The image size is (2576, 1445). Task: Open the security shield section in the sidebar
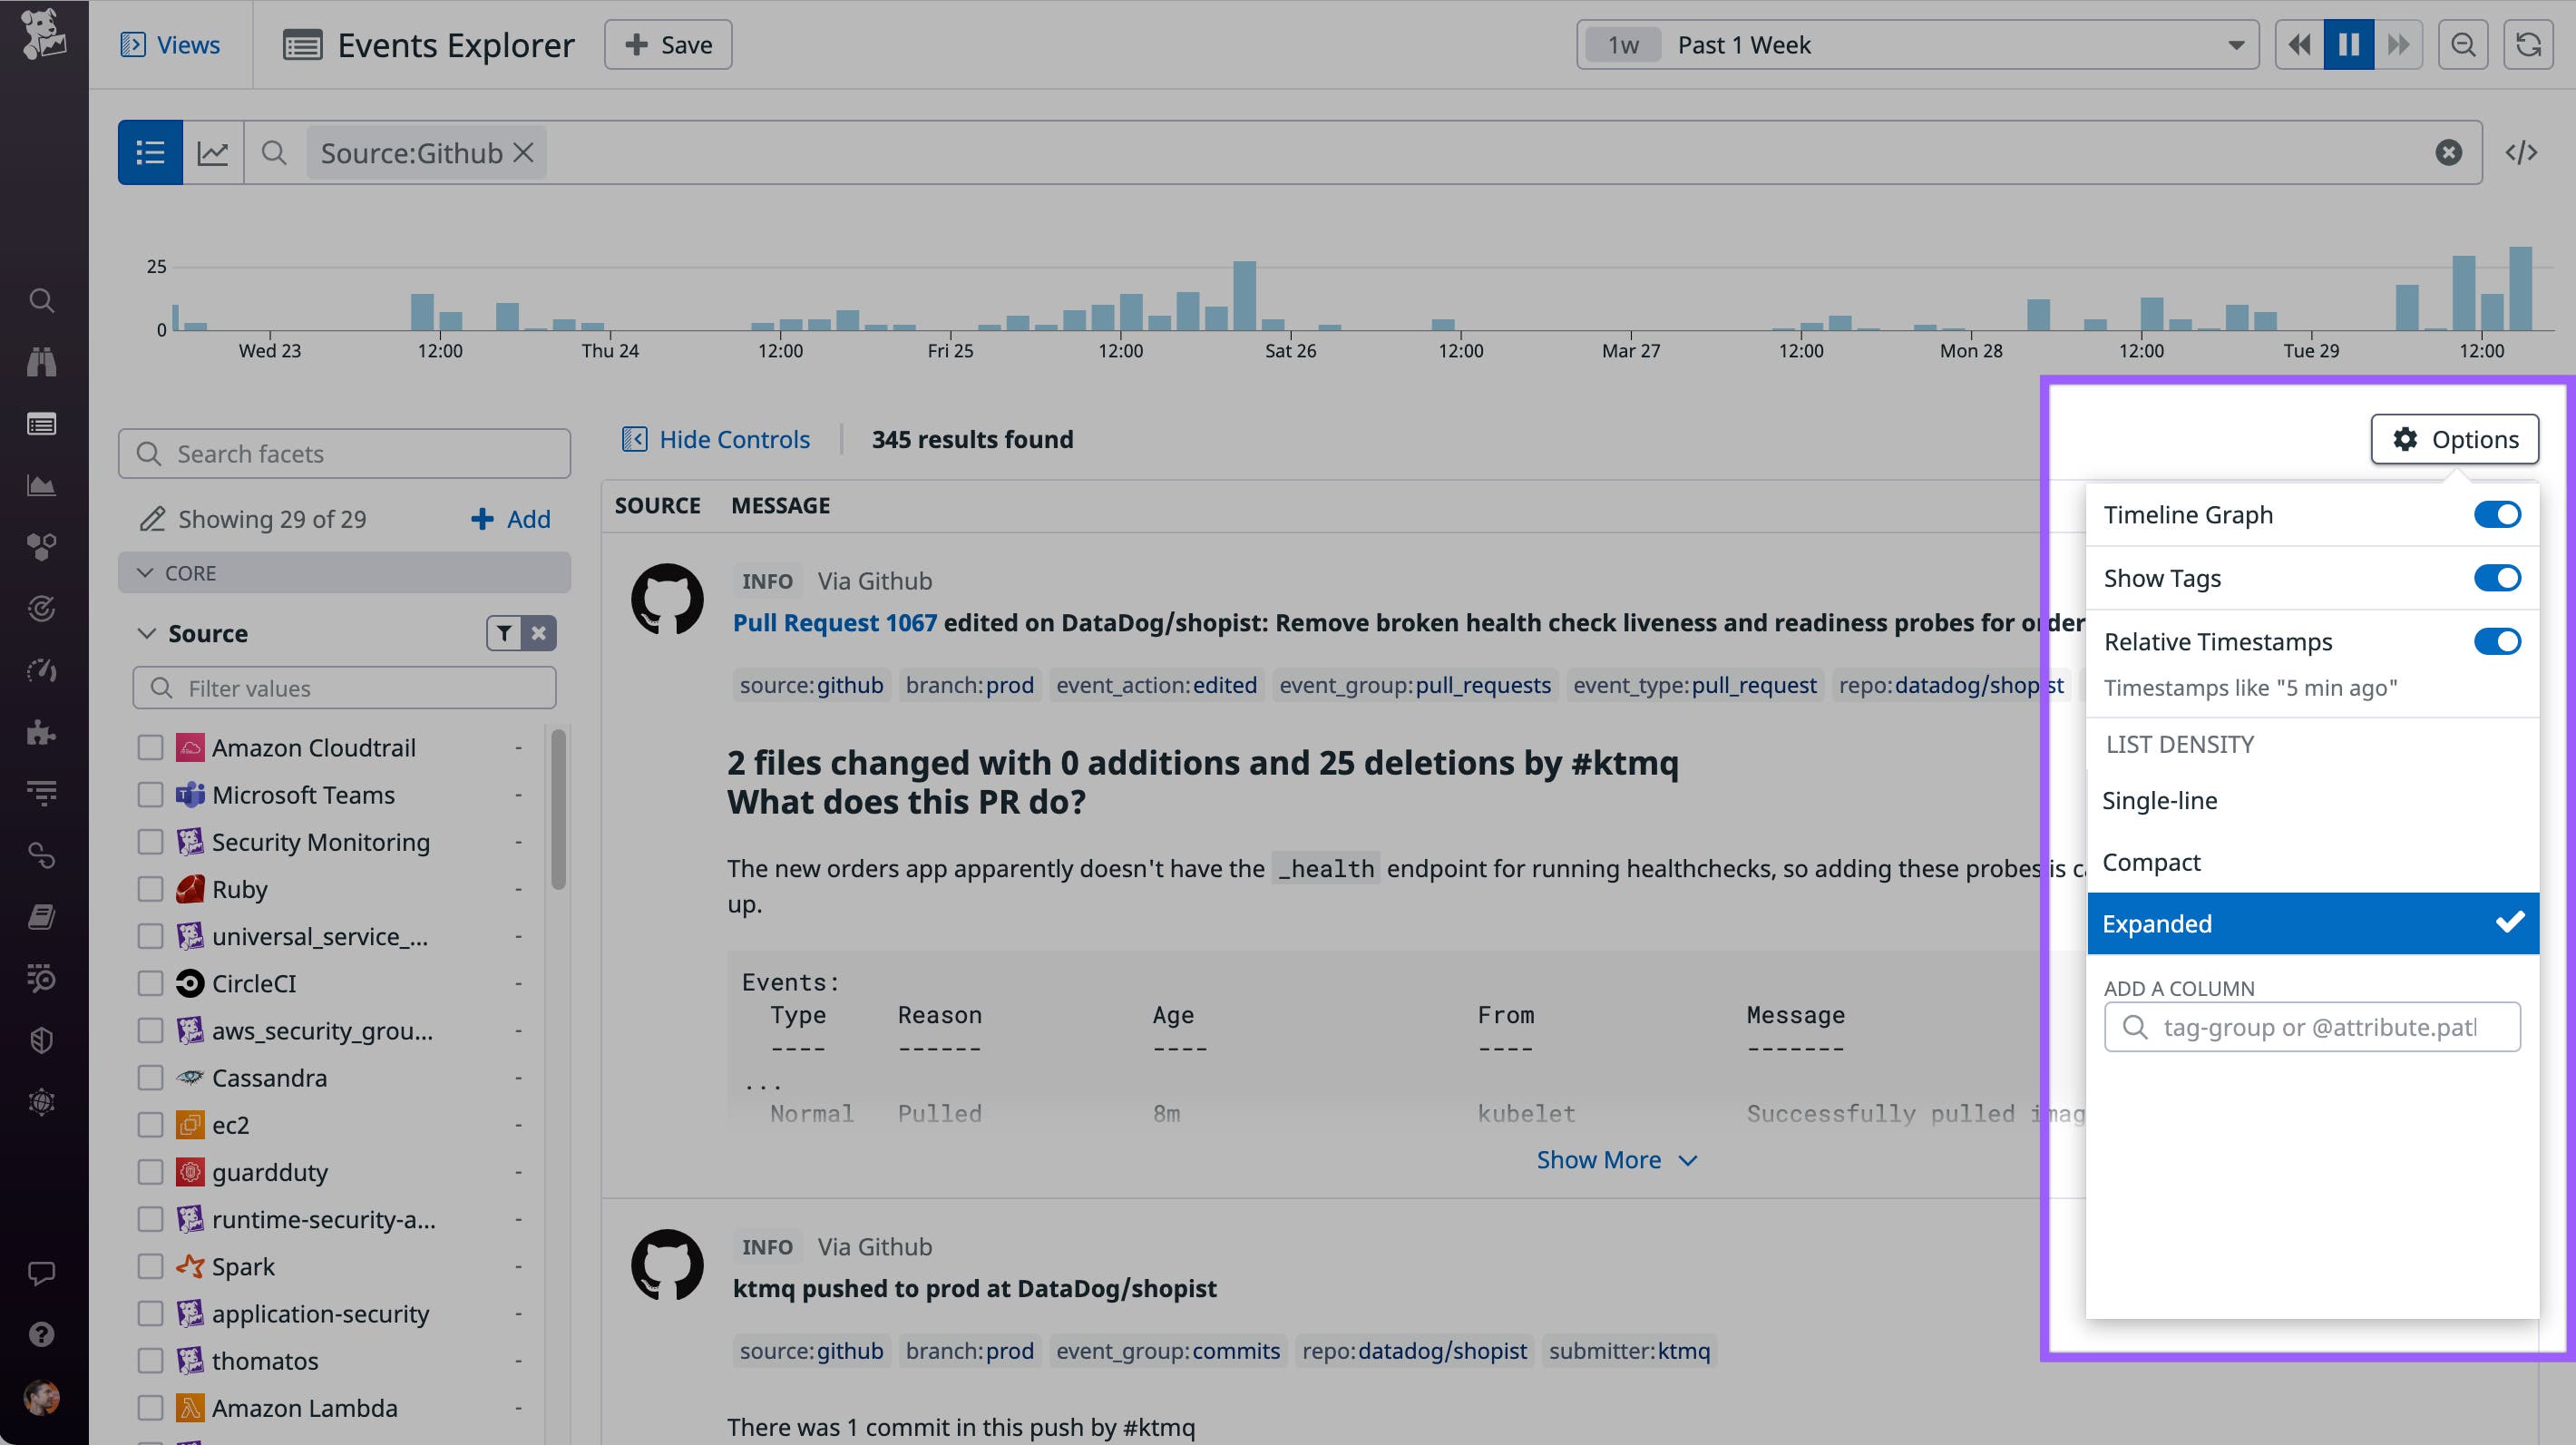(41, 1040)
